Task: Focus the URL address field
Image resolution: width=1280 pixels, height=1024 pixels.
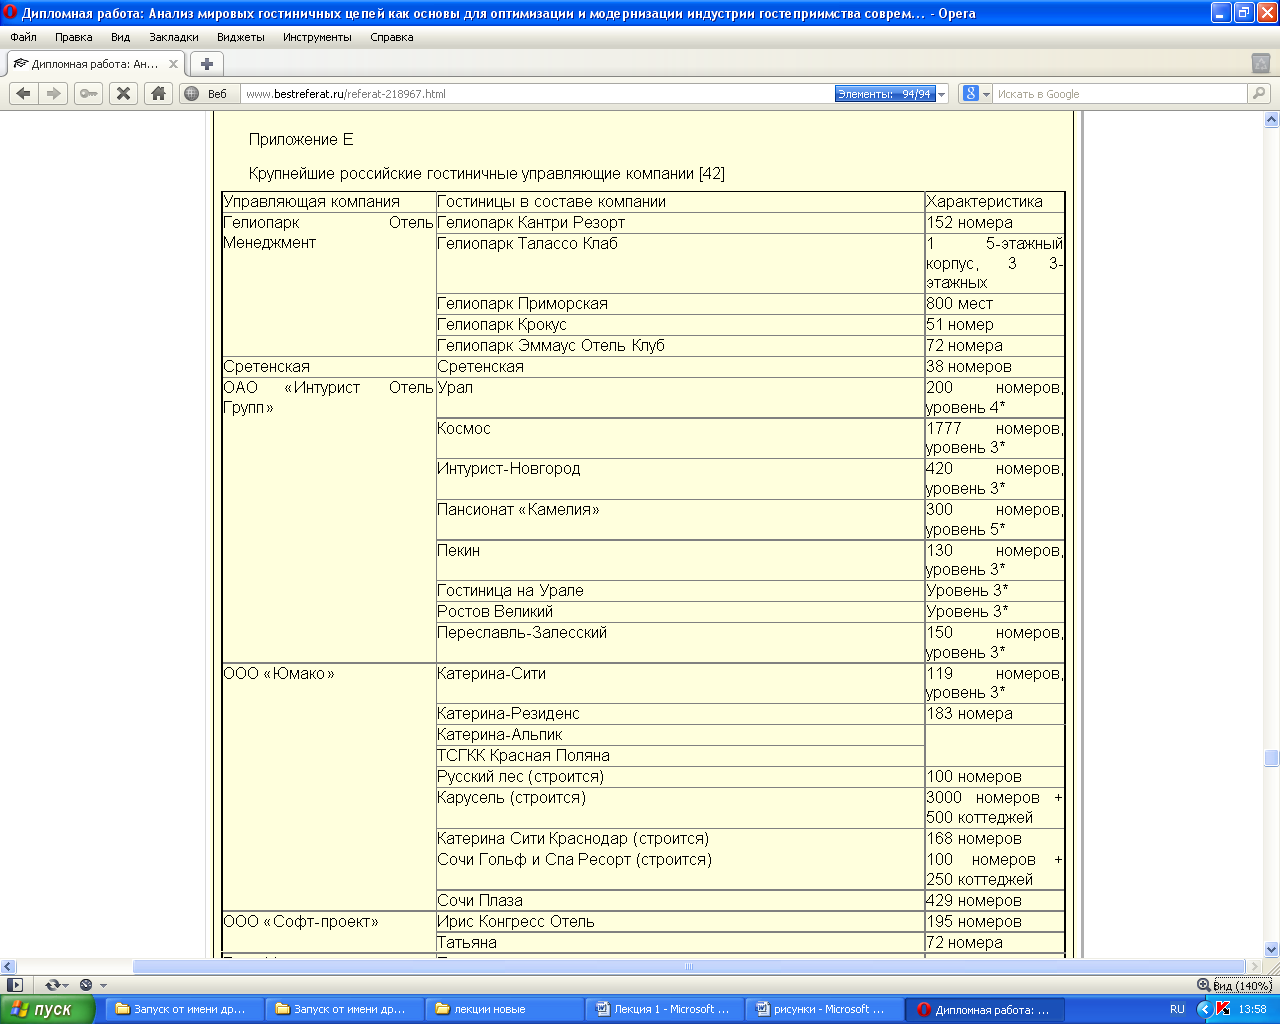Action: 537,94
